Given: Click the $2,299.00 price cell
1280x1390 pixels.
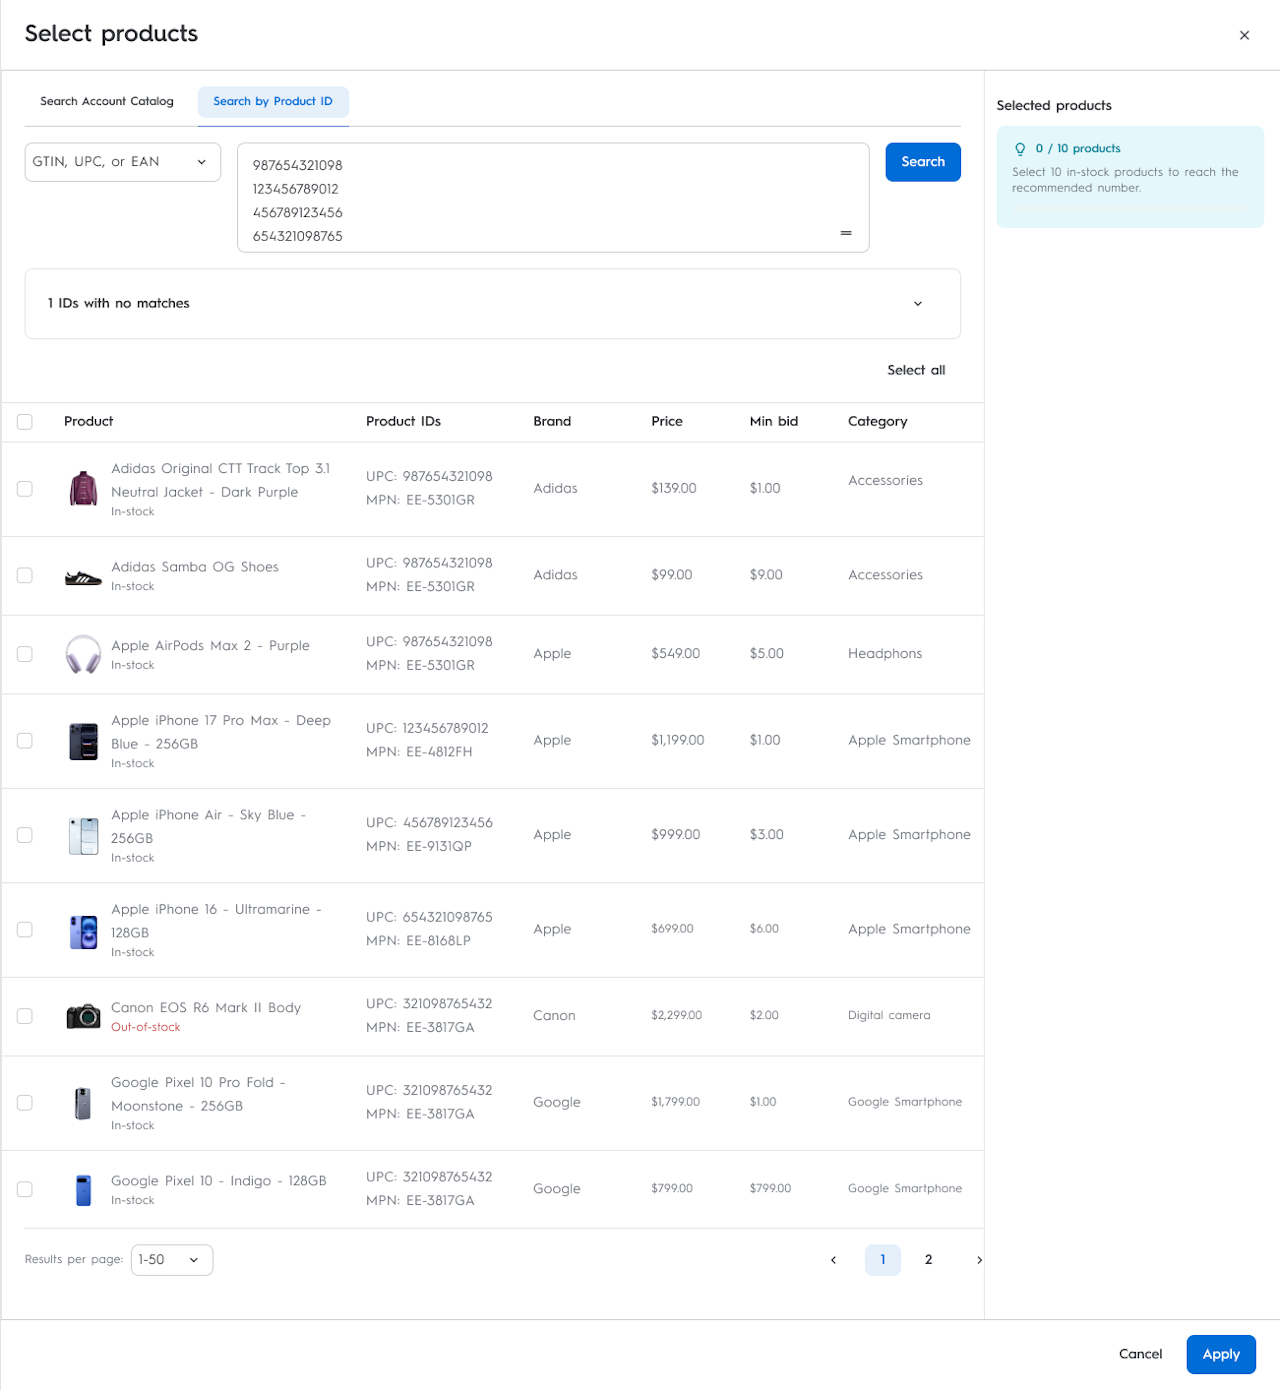Looking at the screenshot, I should [677, 1016].
